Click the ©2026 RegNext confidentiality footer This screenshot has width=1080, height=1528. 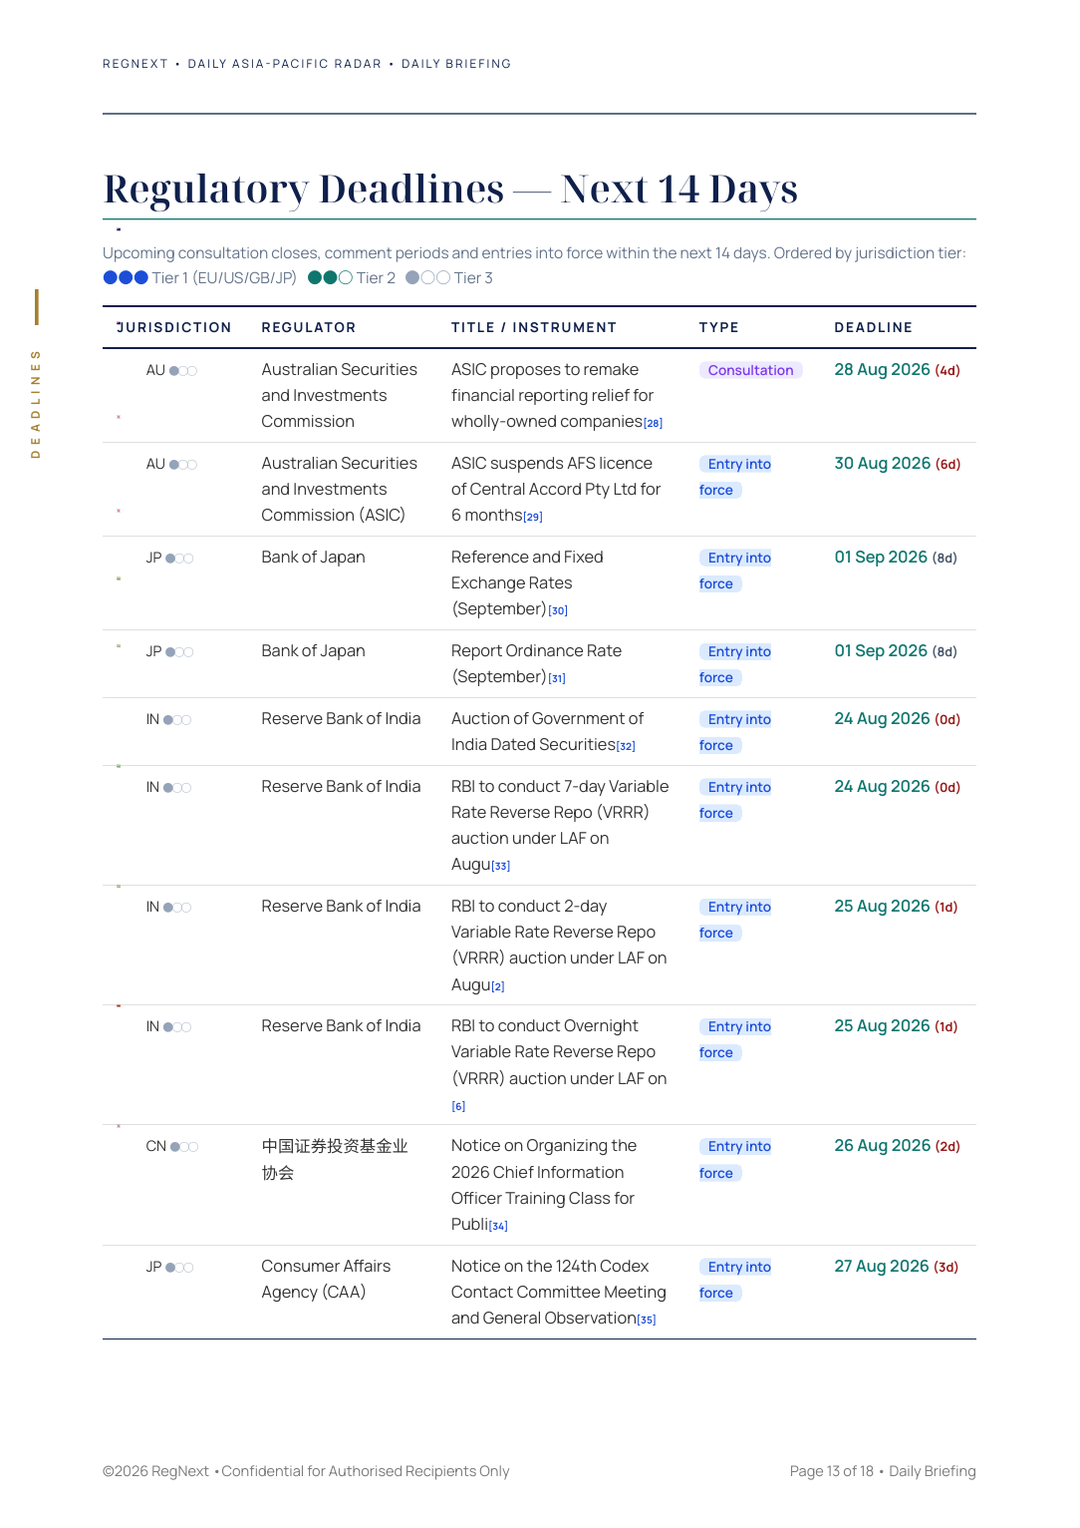pyautogui.click(x=306, y=1471)
